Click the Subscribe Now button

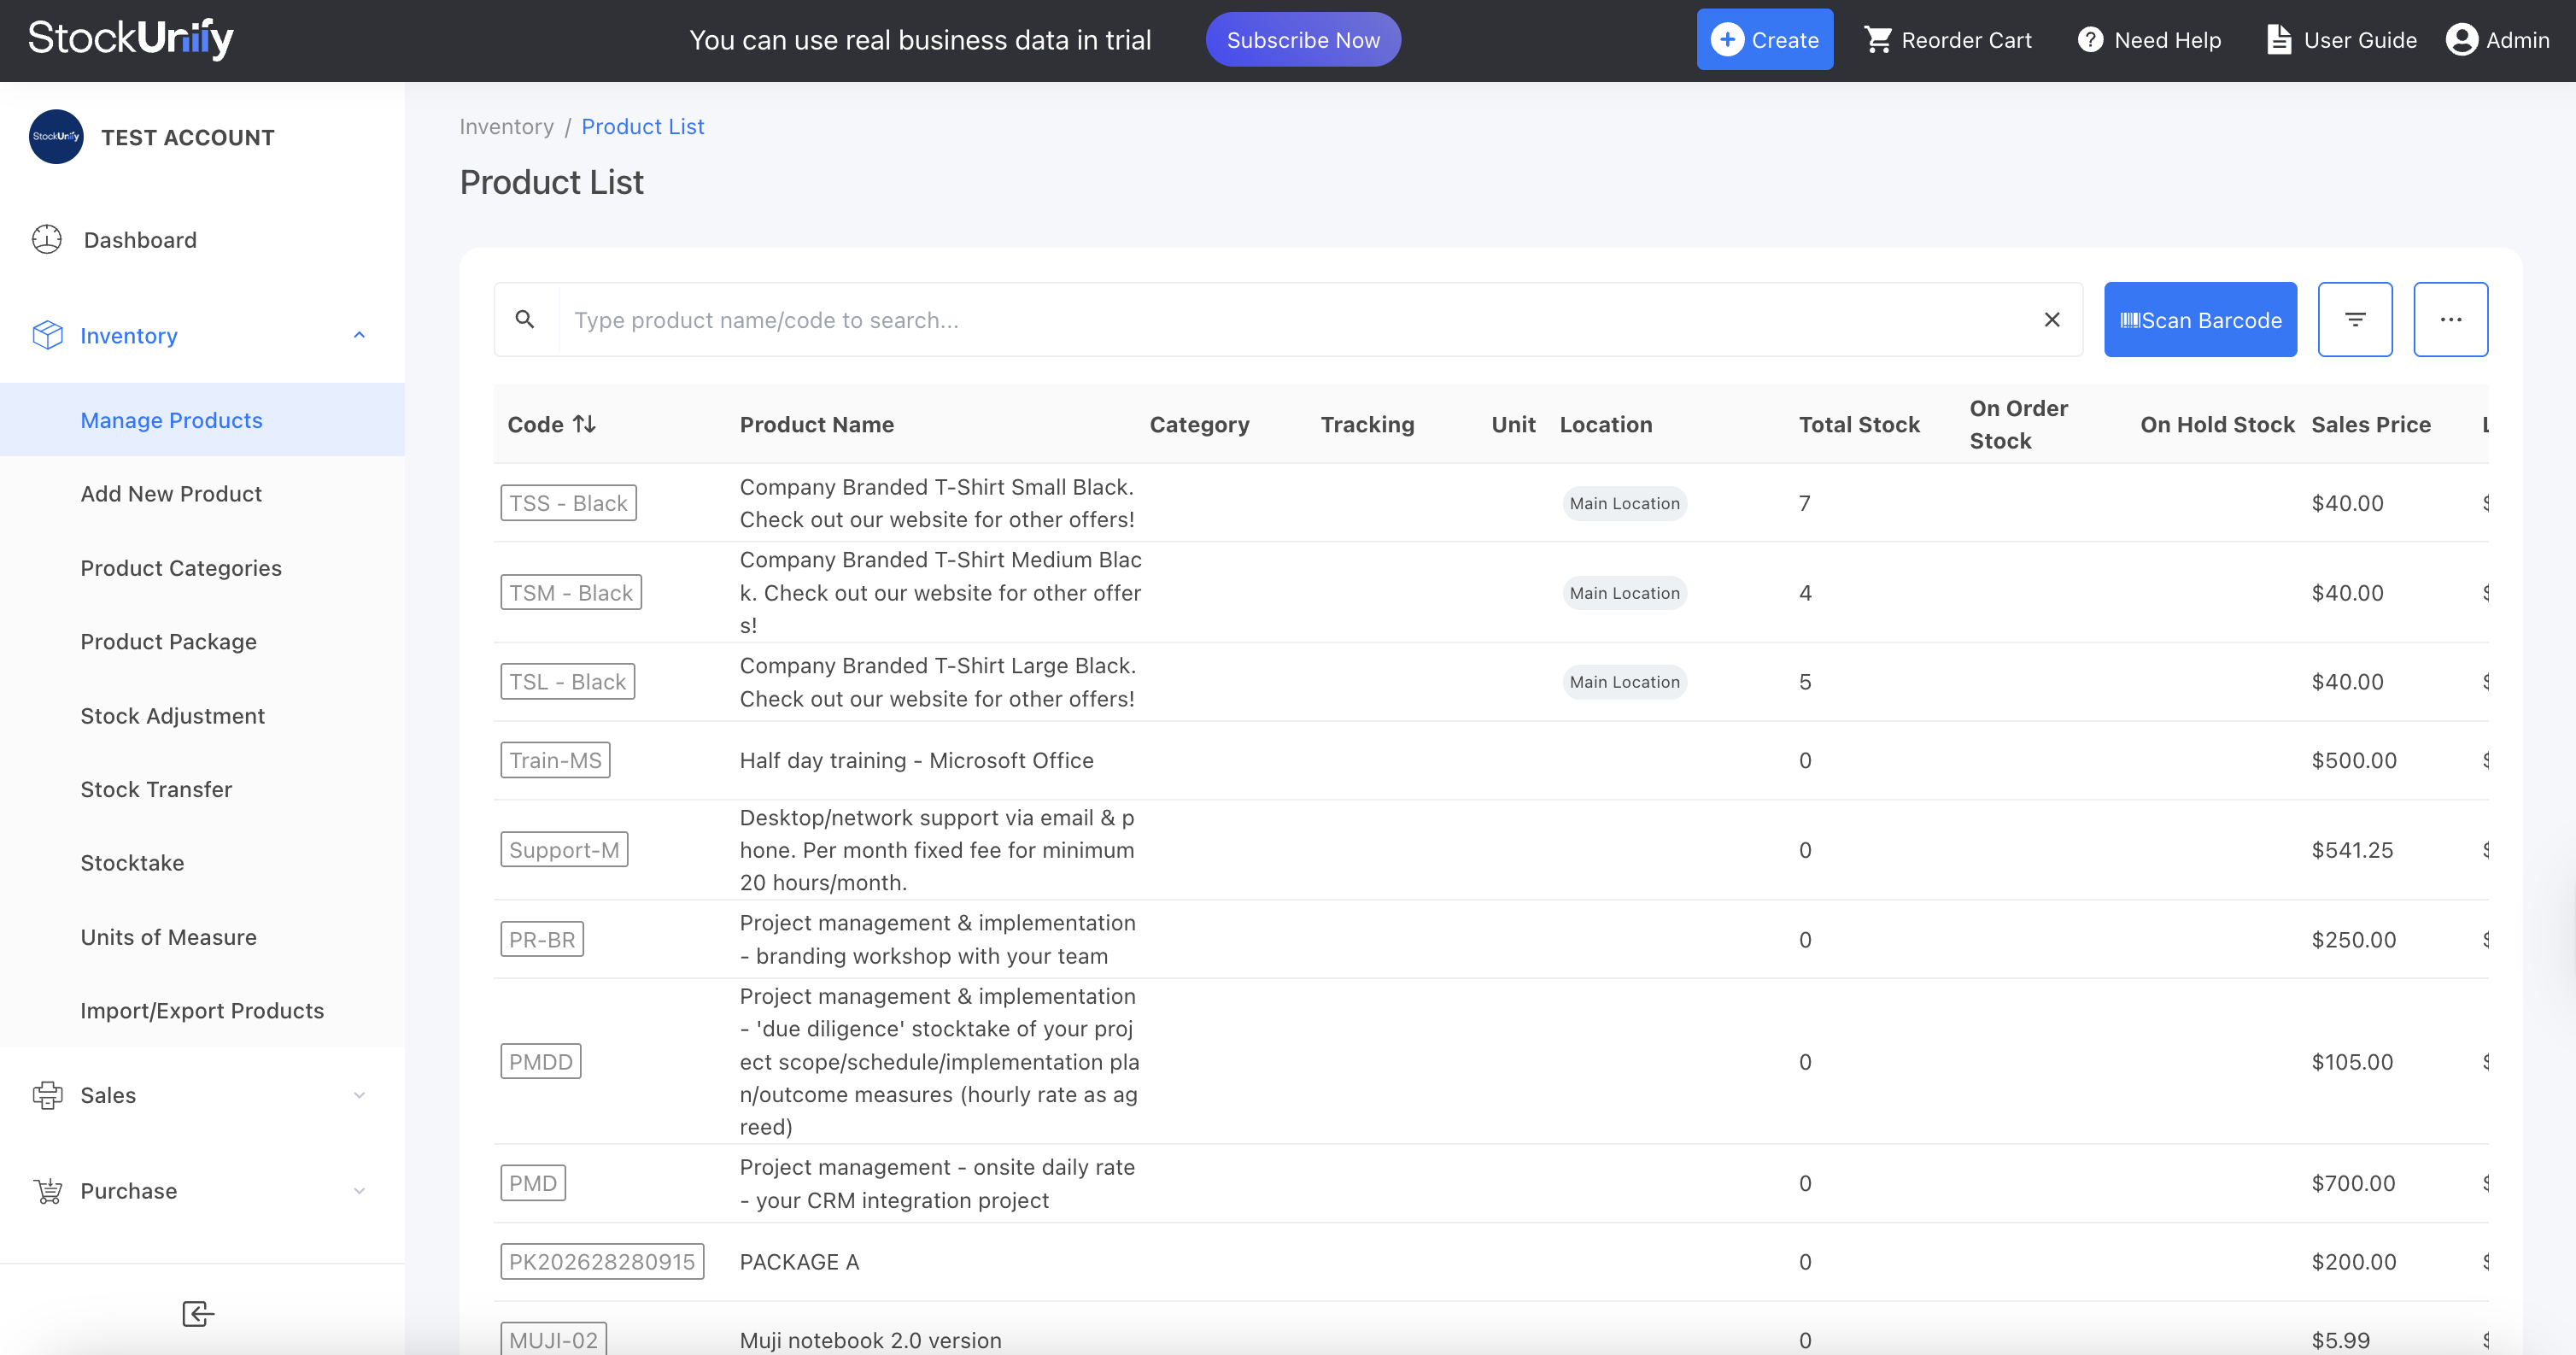tap(1302, 39)
